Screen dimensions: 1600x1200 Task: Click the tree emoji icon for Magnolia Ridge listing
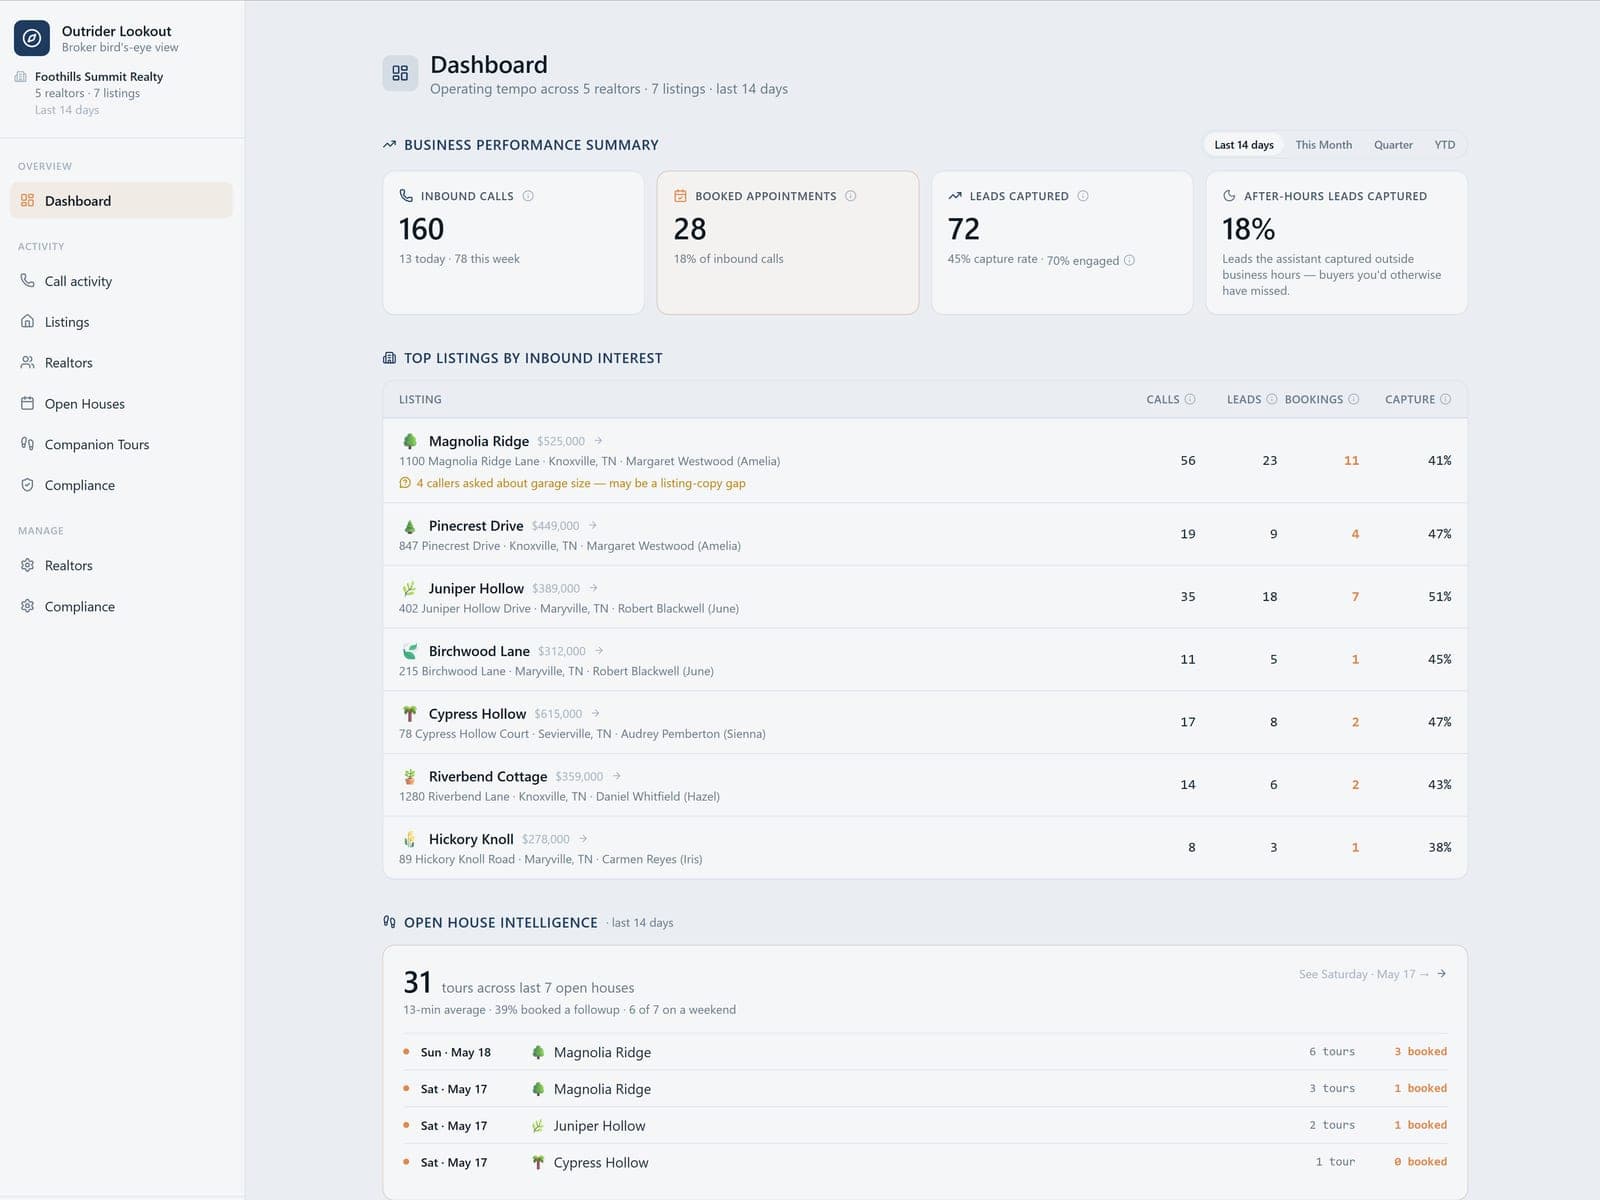409,441
